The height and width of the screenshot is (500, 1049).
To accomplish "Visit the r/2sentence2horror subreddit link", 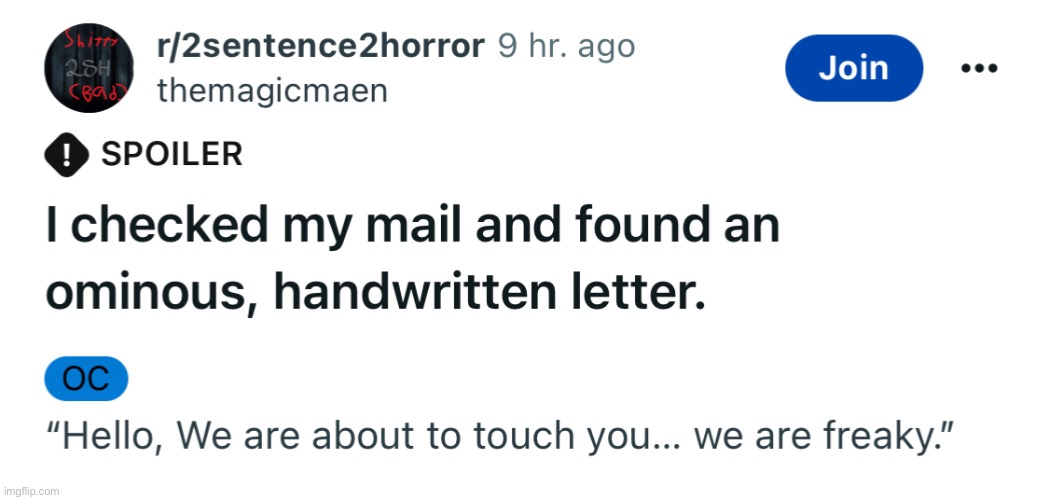I will (320, 46).
